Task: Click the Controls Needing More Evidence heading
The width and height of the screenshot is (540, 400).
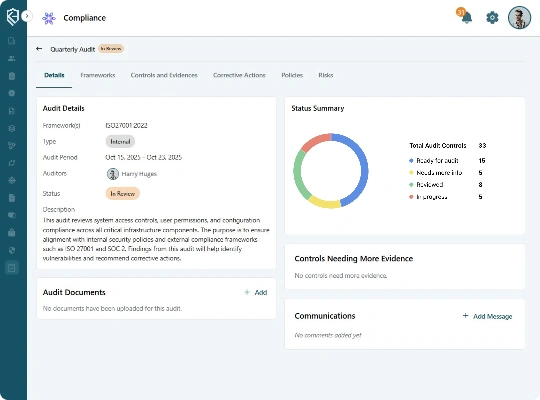Action: point(354,259)
